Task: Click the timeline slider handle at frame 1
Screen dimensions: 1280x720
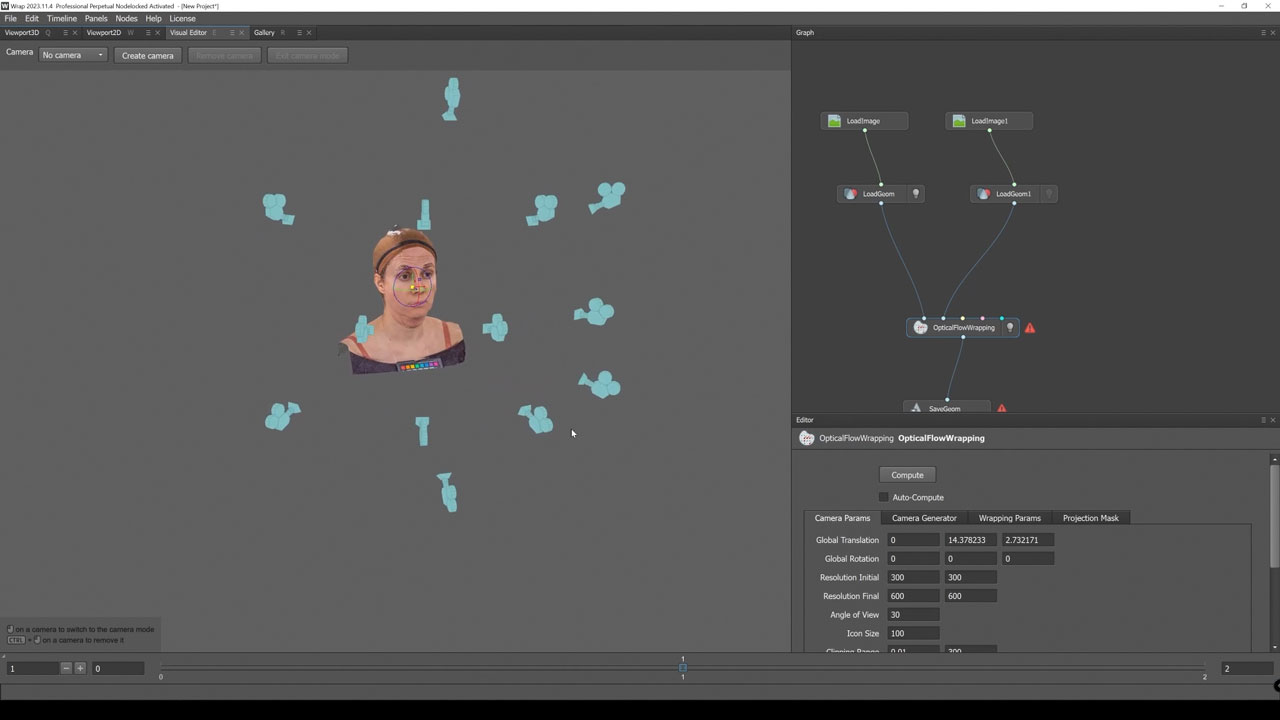Action: (x=683, y=667)
